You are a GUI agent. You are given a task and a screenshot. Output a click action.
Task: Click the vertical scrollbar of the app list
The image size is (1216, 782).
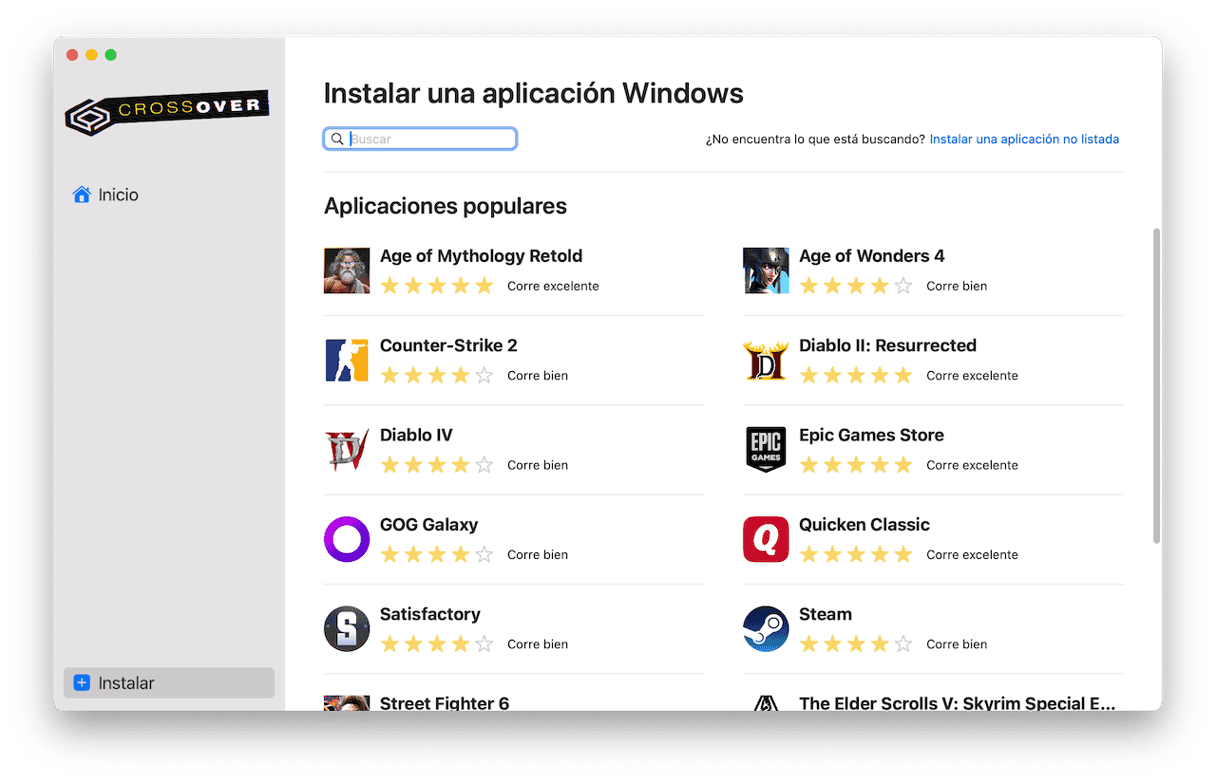1157,385
